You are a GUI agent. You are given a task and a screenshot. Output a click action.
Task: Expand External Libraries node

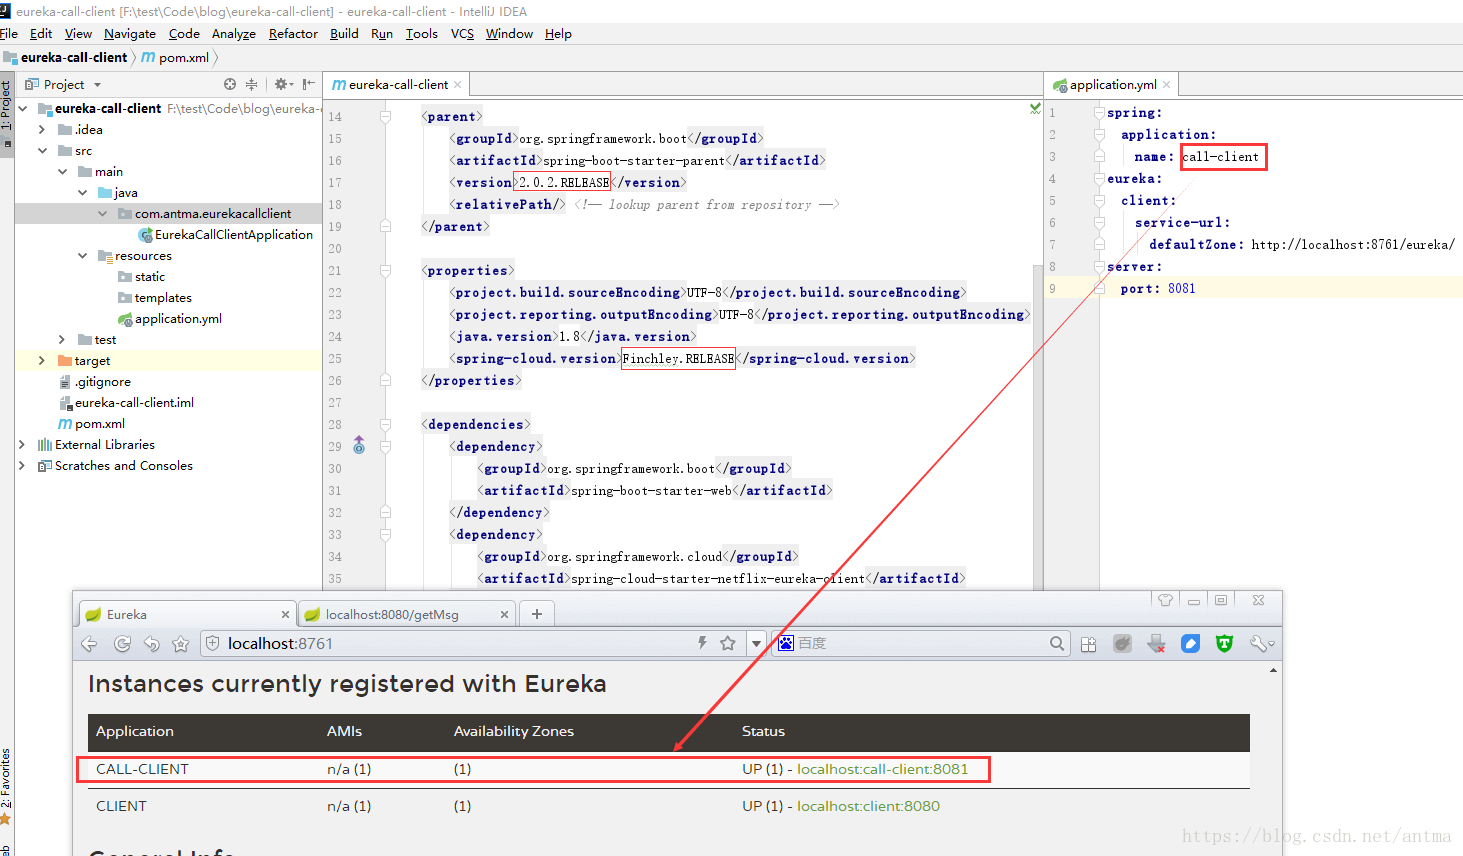pyautogui.click(x=22, y=444)
